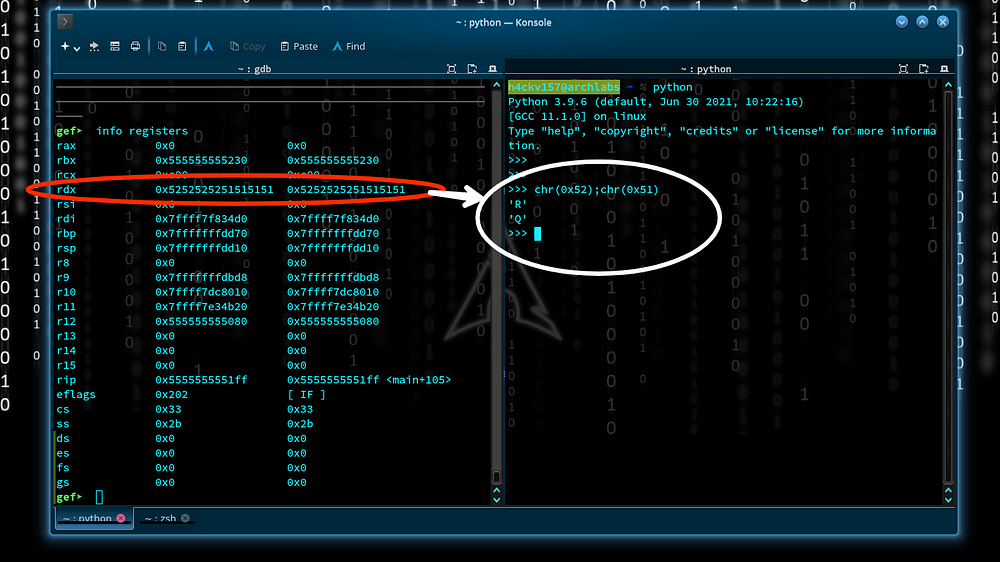This screenshot has width=1000, height=562.
Task: Click the 'h4ckv157@archlabs' prompt text
Action: [x=564, y=87]
